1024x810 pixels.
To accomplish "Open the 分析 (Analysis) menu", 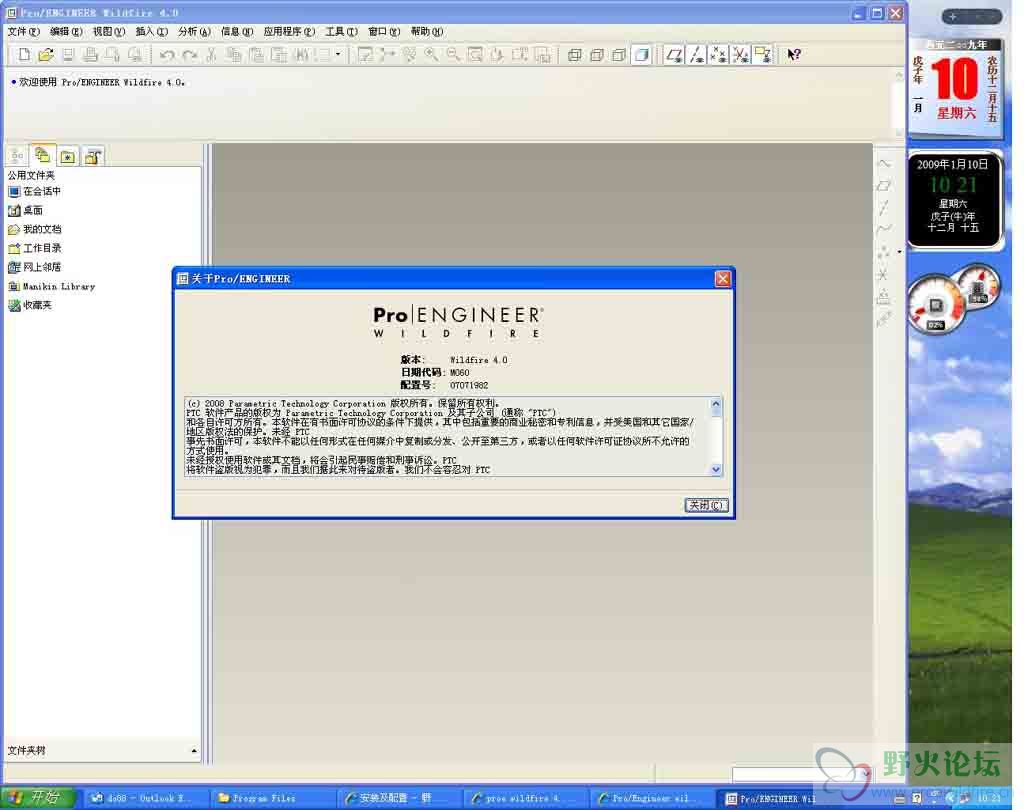I will coord(194,31).
